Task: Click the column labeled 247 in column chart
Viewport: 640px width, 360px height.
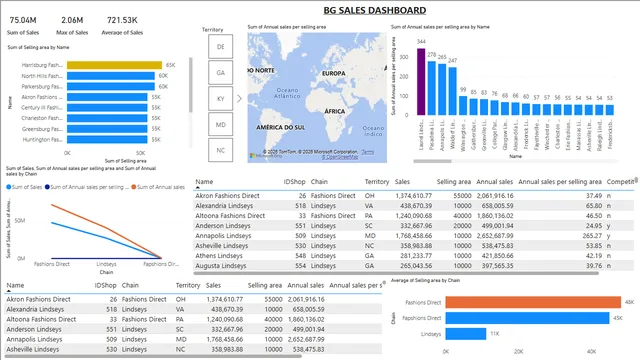Action: 452,91
